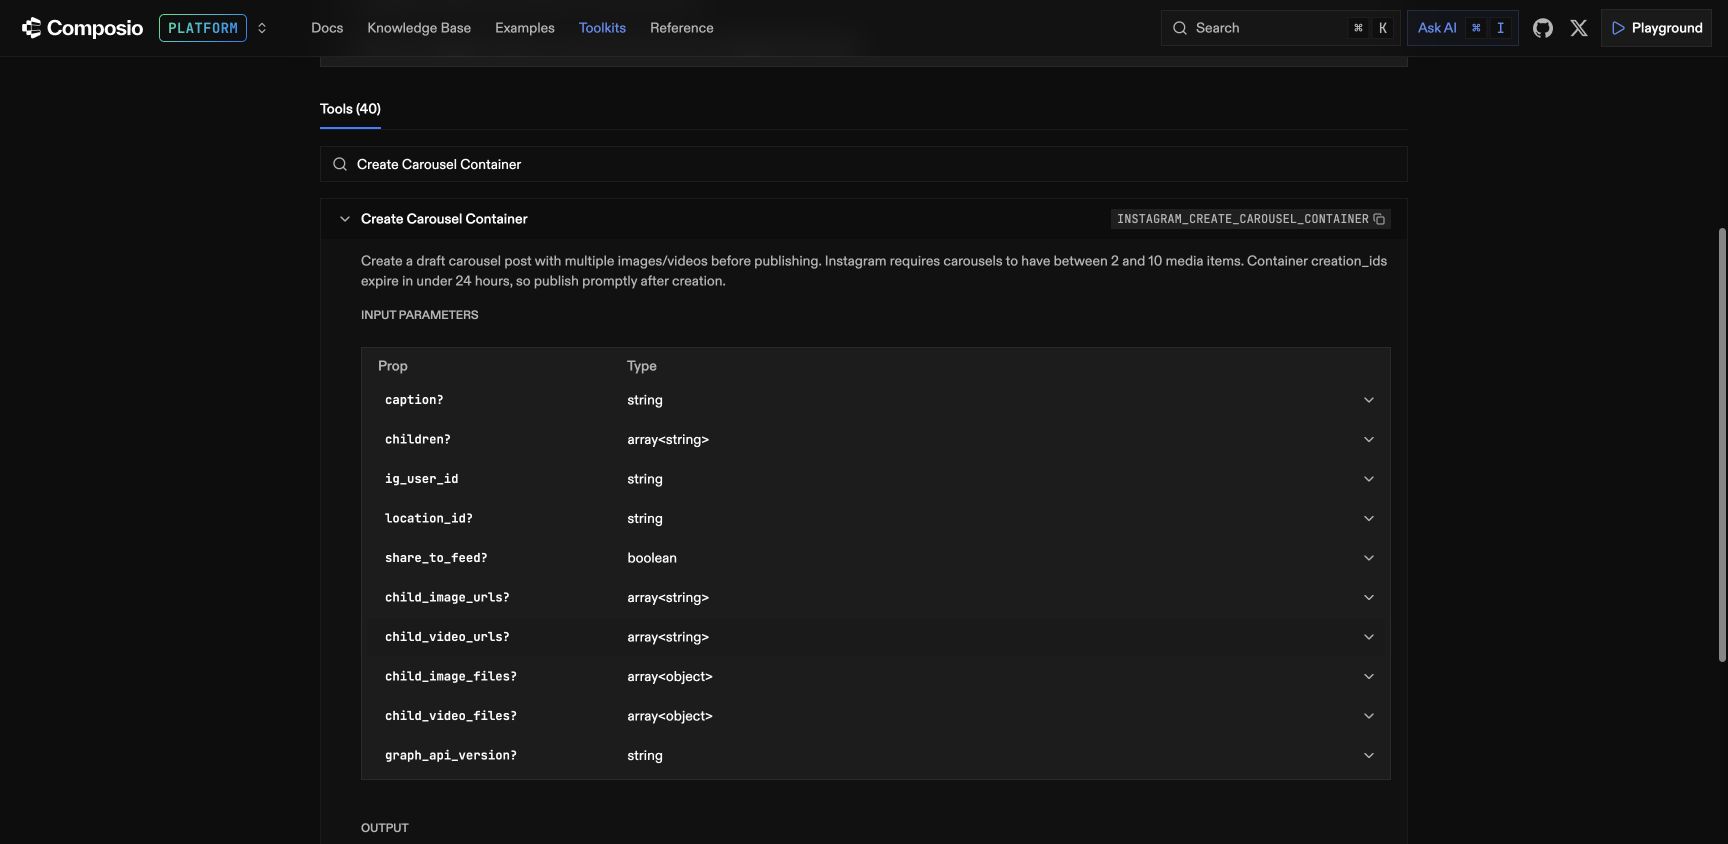Copy INSTAGRAM_CREATE_CAROUSEL_CONTAINER slug

pos(1379,219)
